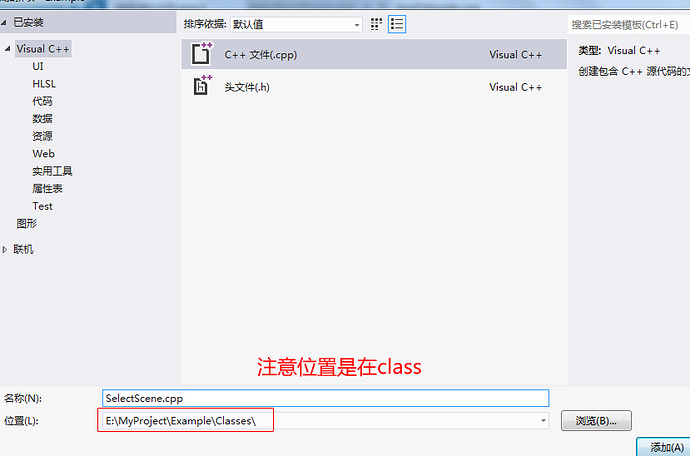Viewport: 690px width, 456px height.
Task: Select HLSL category in tree
Action: [x=44, y=84]
